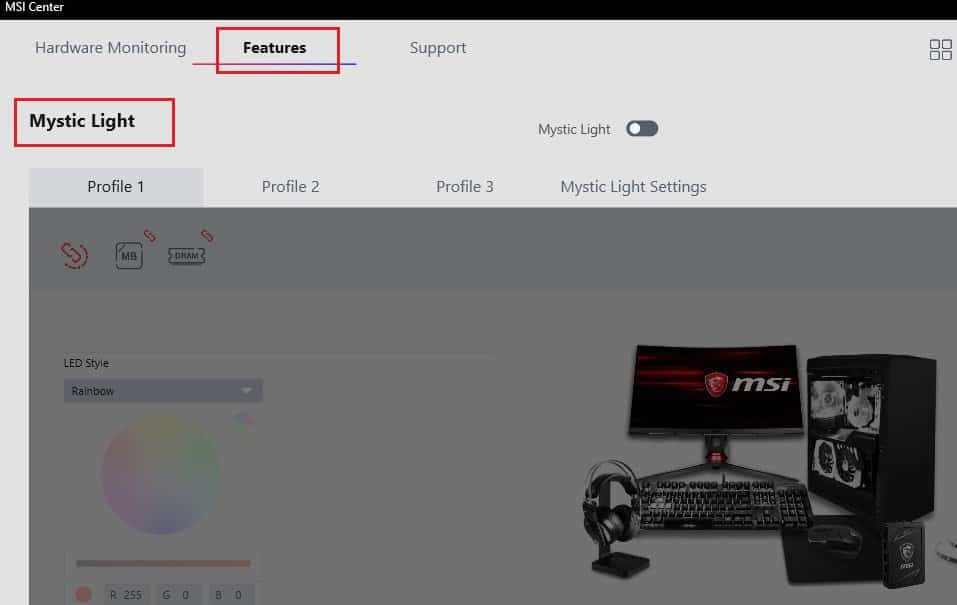Click the R value field showing 255

[126, 595]
